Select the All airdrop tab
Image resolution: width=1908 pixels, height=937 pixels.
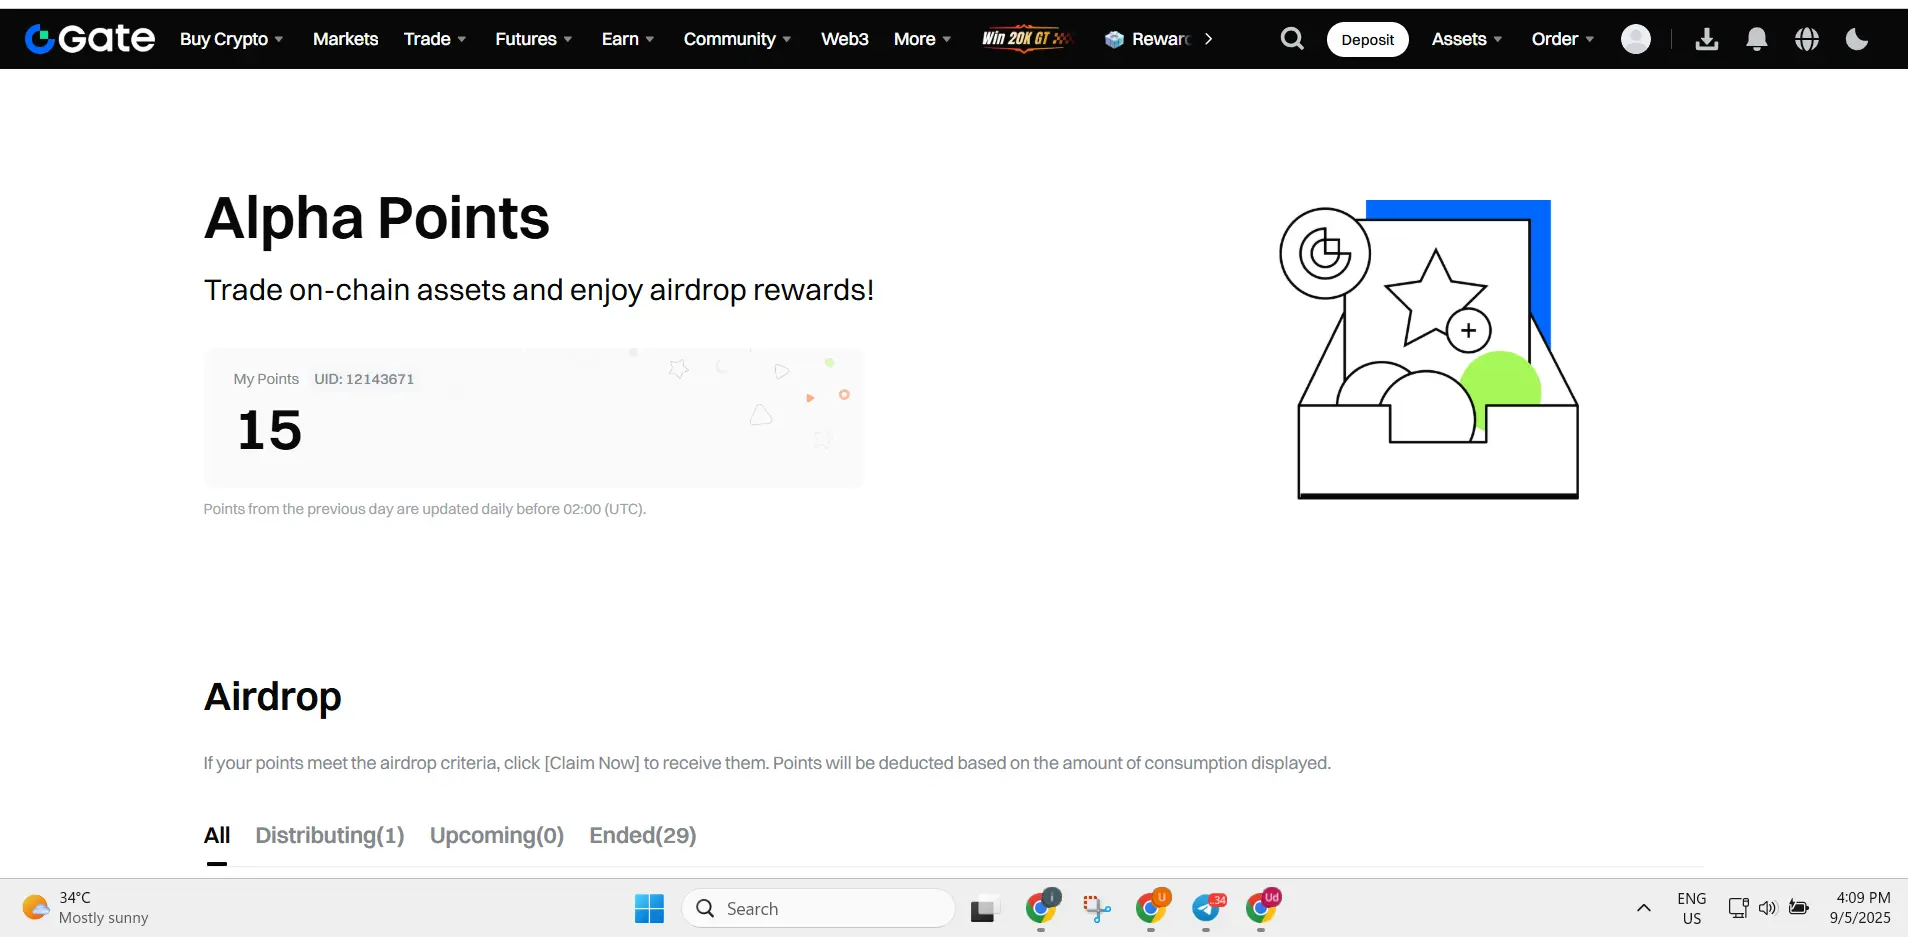[217, 836]
